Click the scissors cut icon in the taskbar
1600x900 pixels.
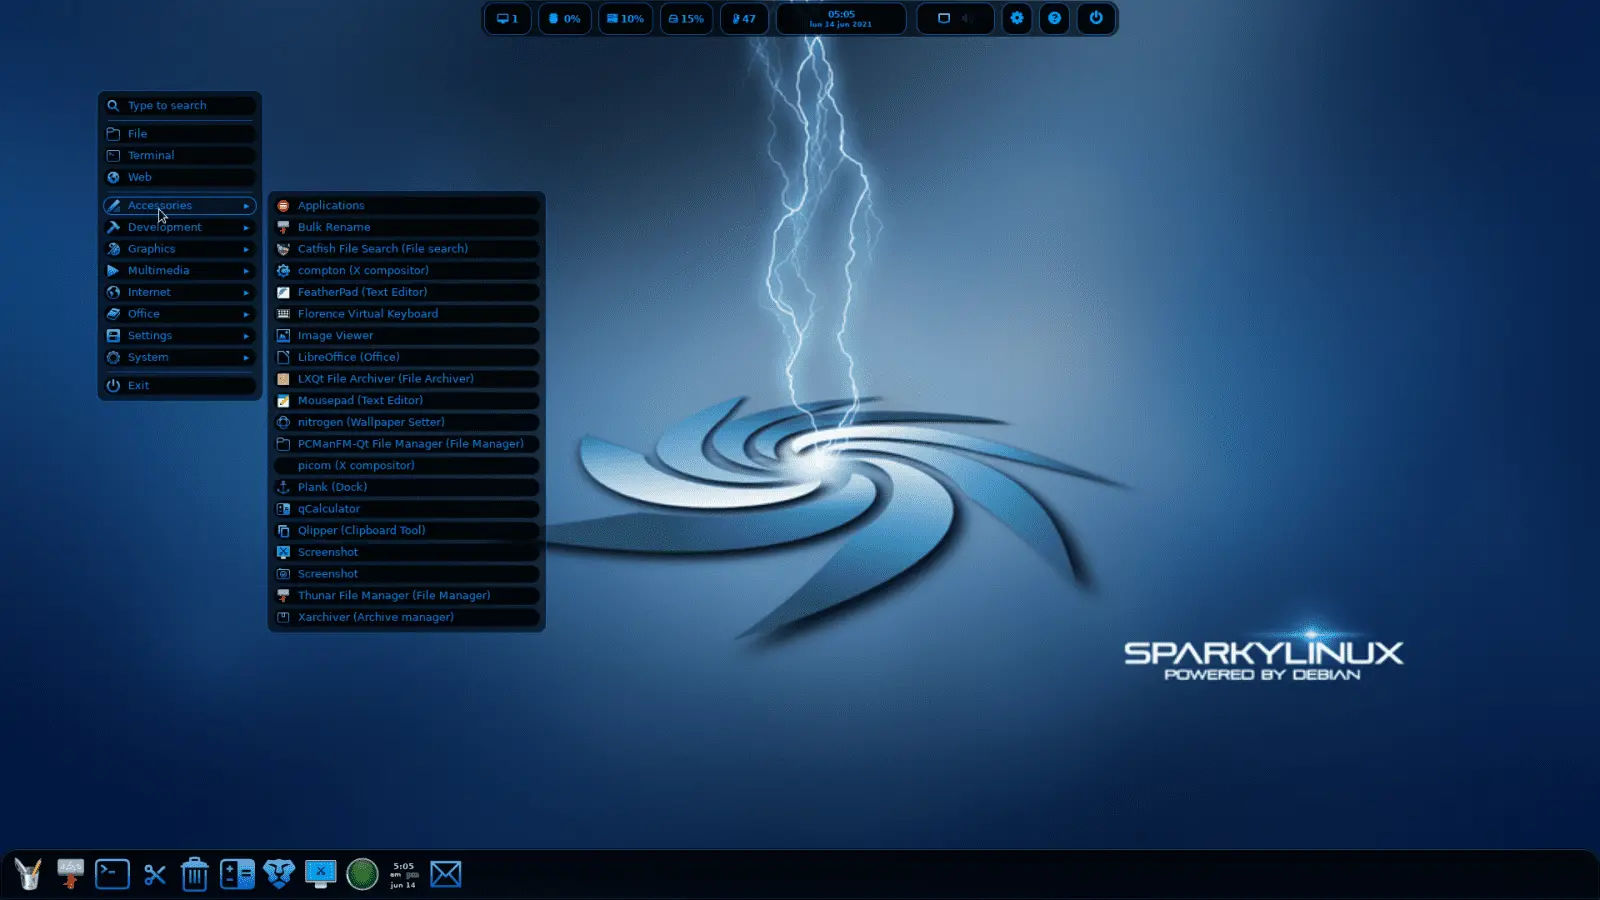[153, 873]
